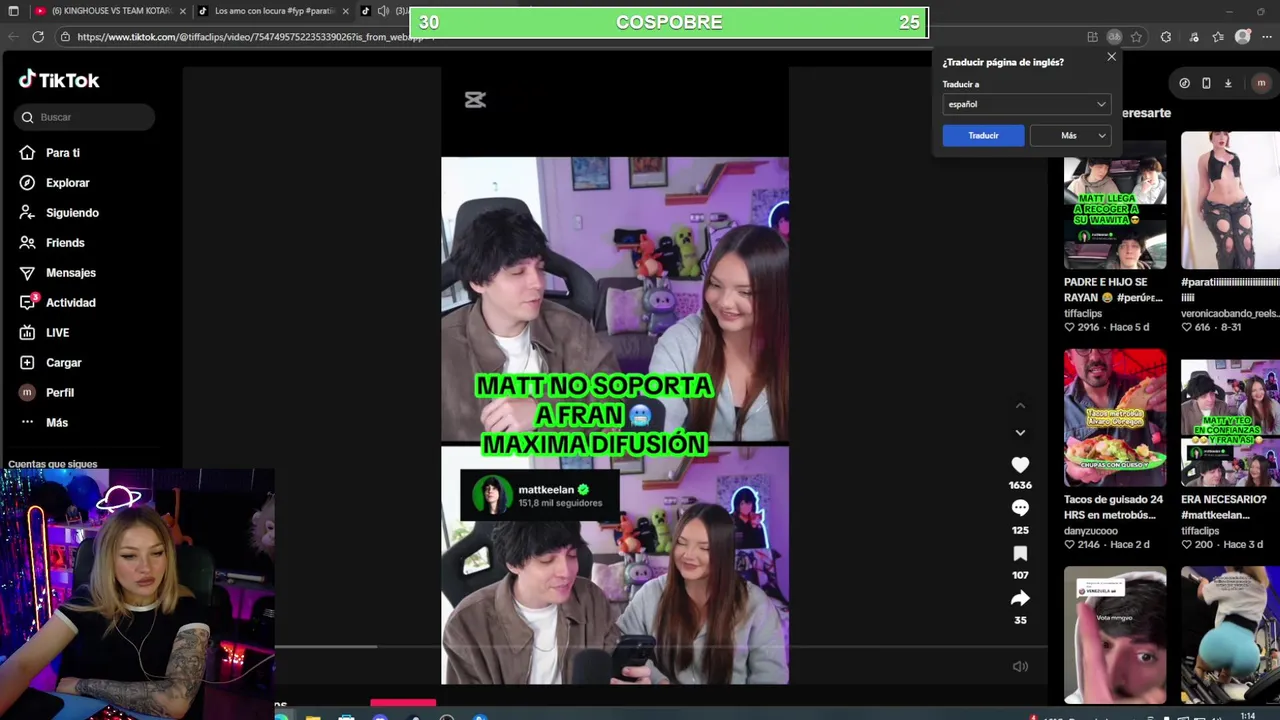
Task: Click the taskbar clock showing 1:14
Action: point(1247,716)
